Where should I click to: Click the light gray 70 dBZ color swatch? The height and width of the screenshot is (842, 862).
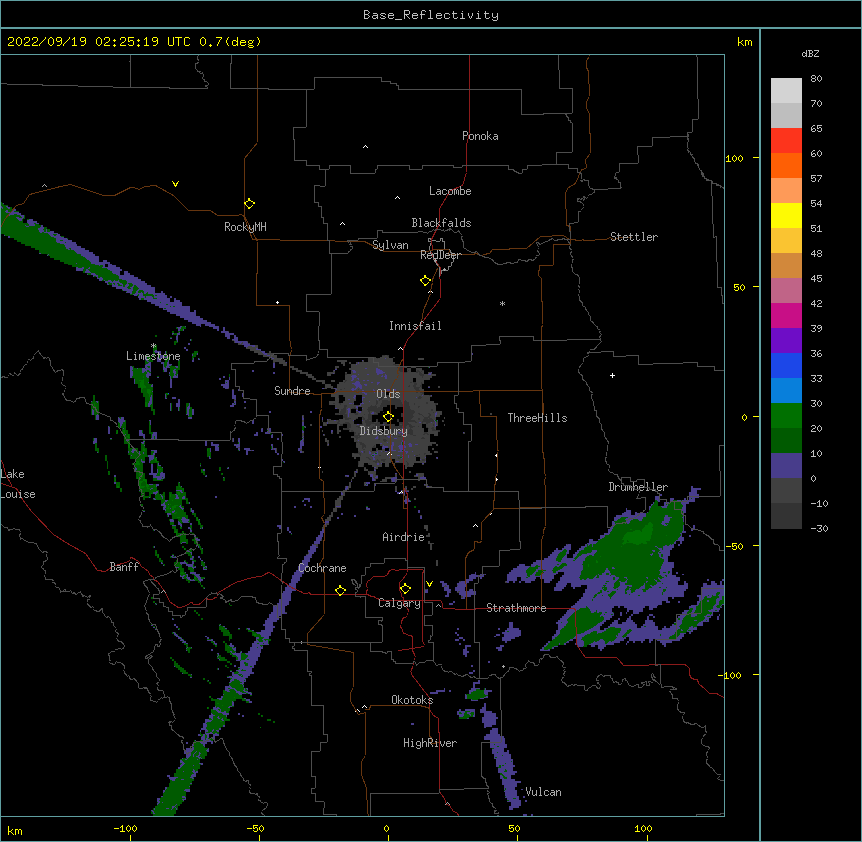coord(786,91)
